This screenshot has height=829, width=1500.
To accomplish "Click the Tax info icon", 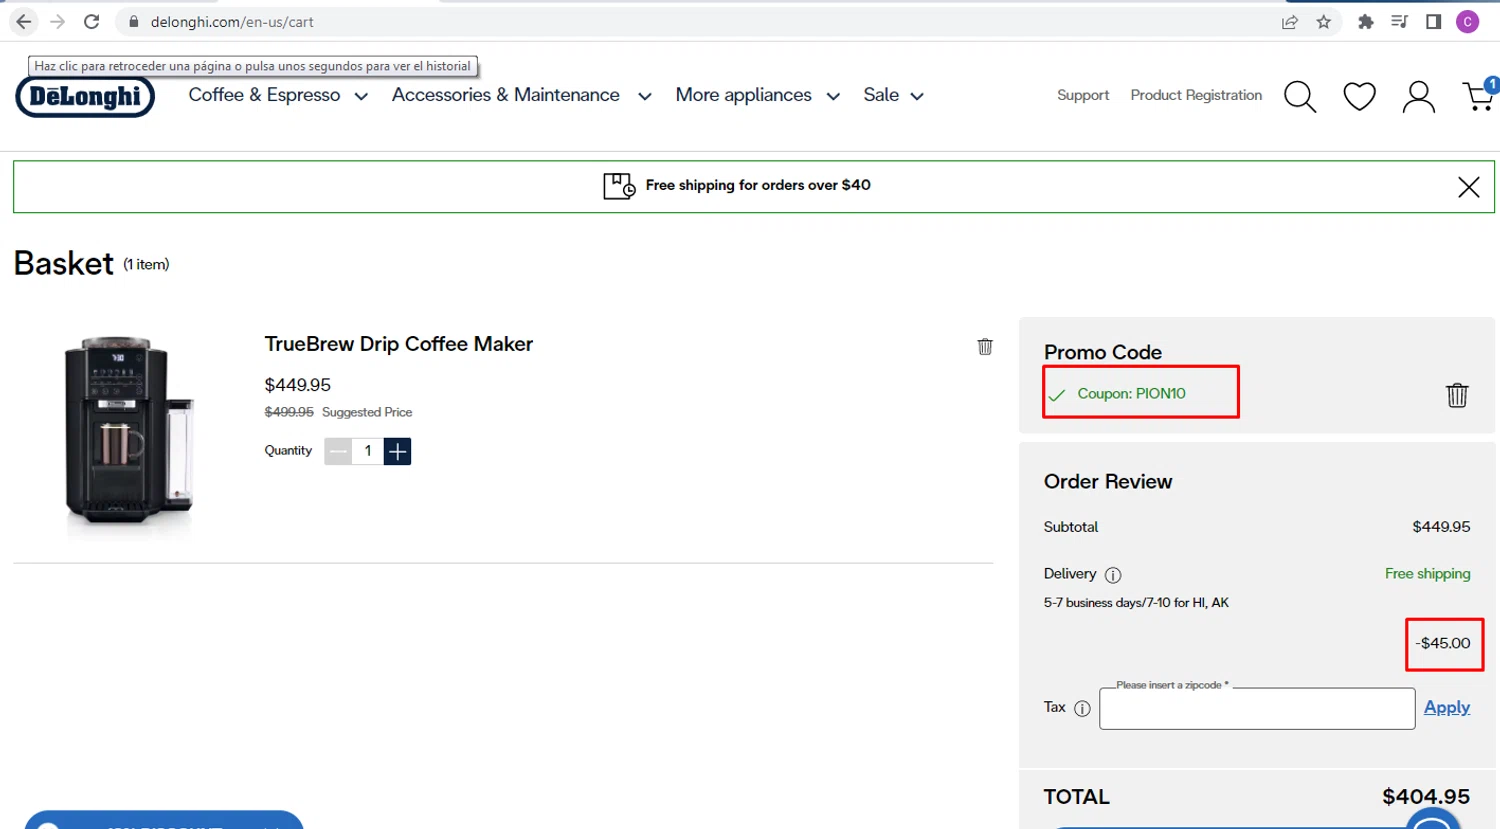I will (x=1082, y=708).
